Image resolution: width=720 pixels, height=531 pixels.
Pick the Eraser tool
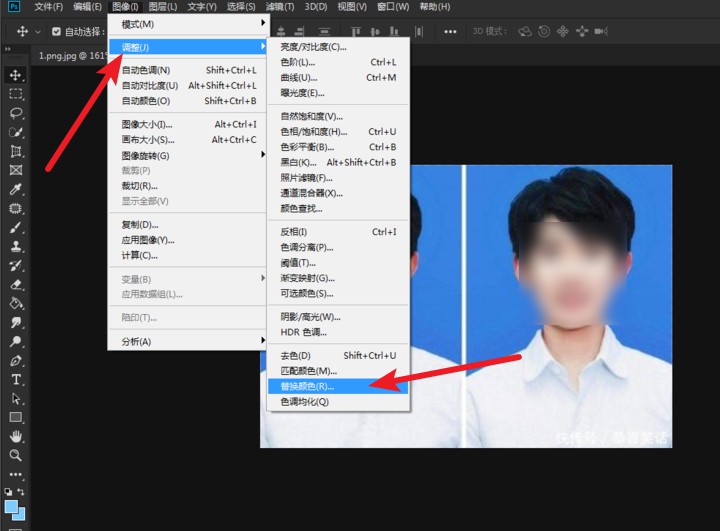tap(16, 284)
